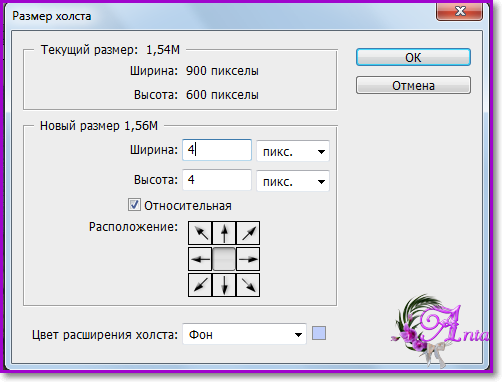Screen dimensions: 502x382
Task: Anchor canvas to middle-right arrow
Action: coord(248,259)
